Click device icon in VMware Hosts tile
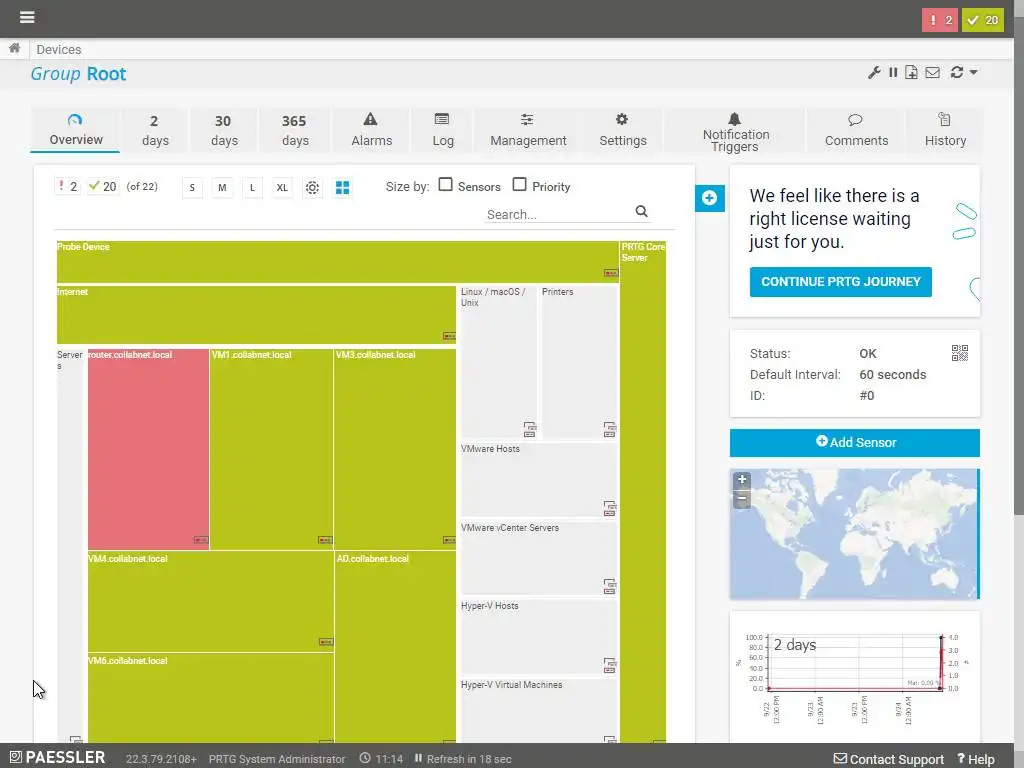 point(609,508)
